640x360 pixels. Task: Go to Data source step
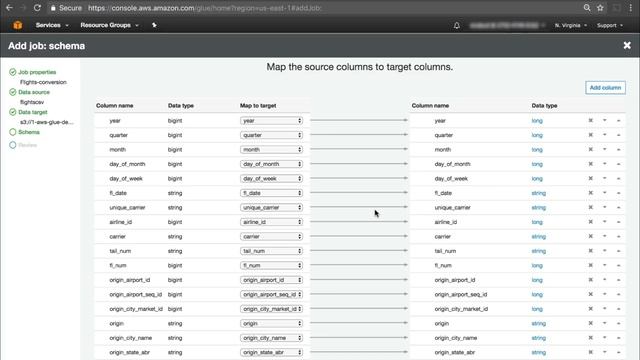(34, 92)
